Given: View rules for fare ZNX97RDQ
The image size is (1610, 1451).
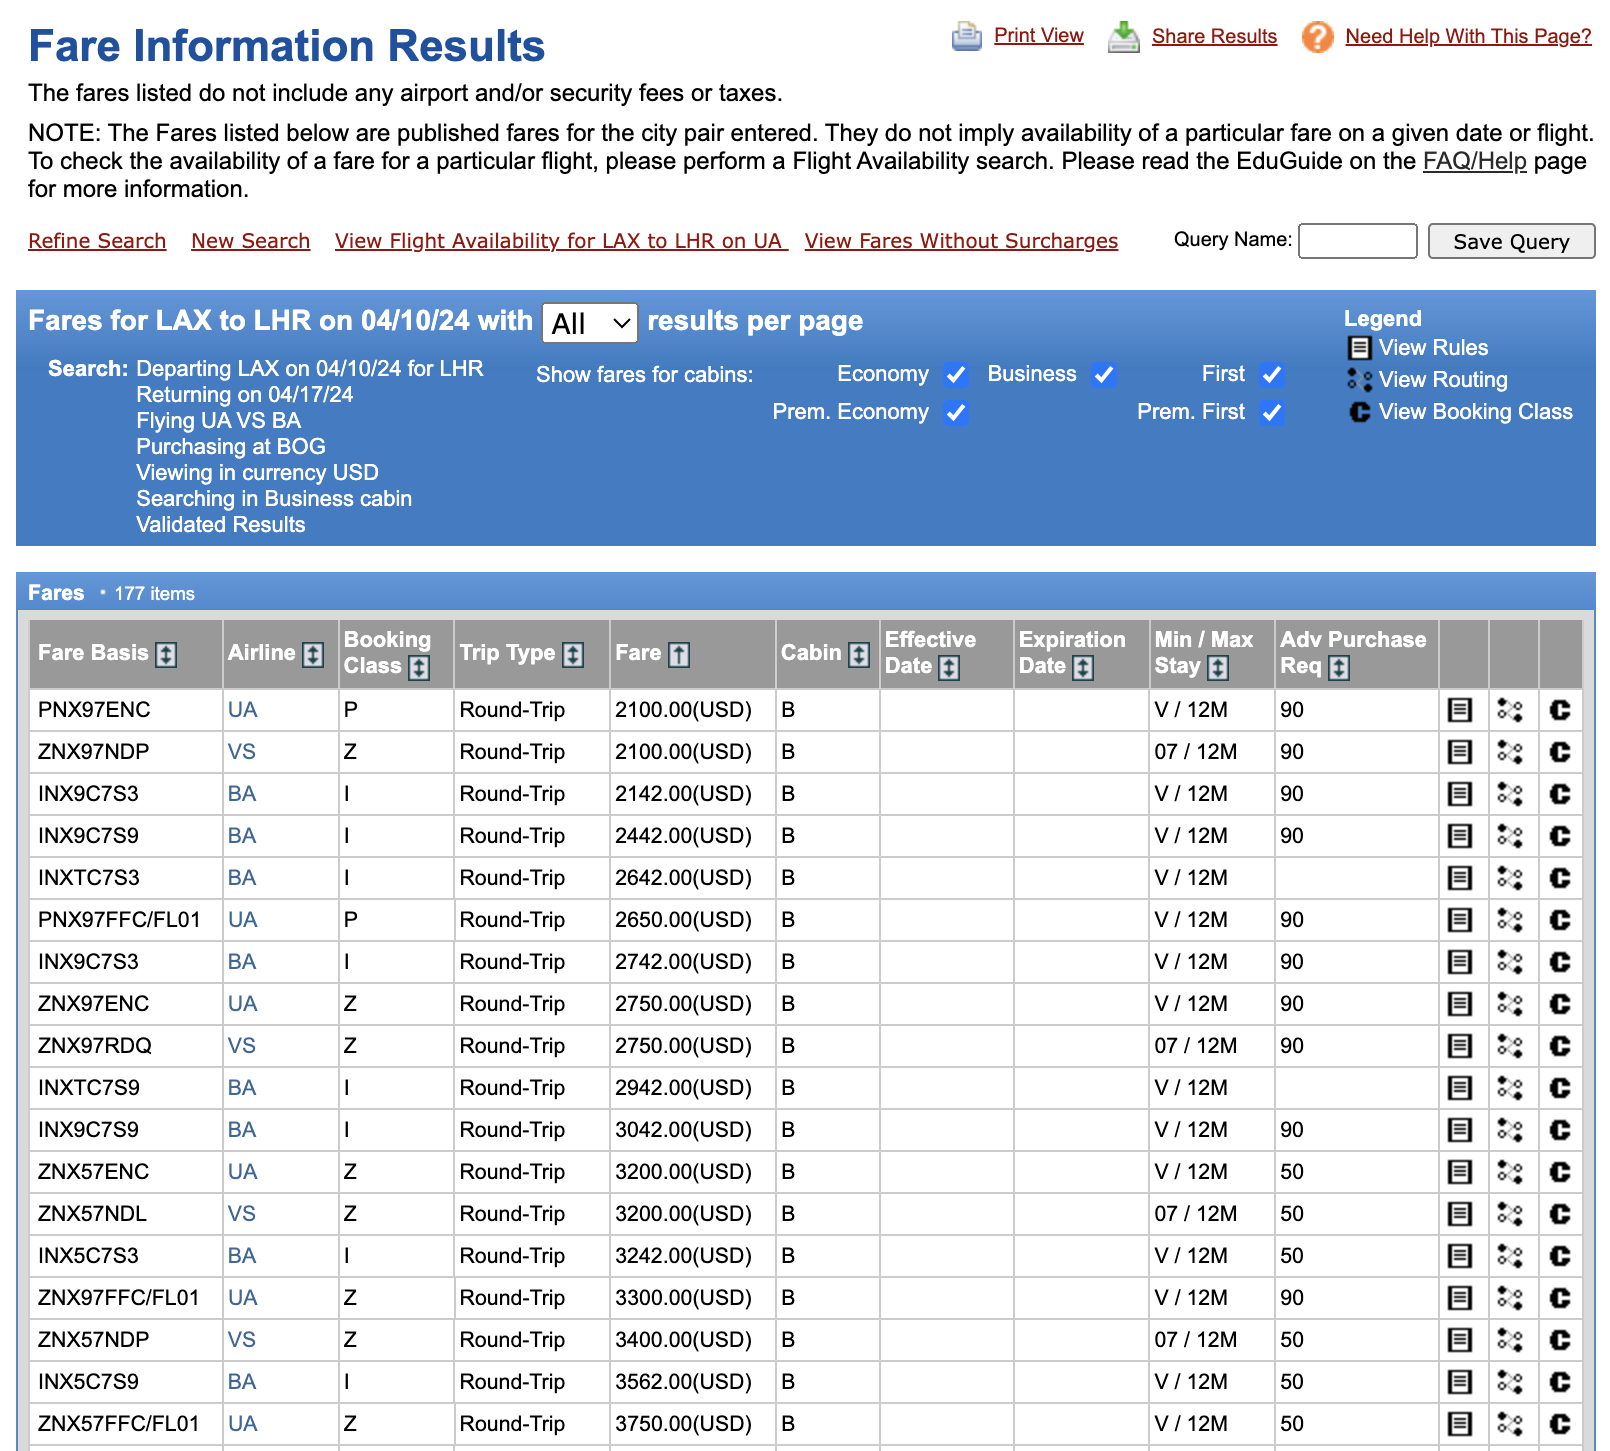Looking at the screenshot, I should pos(1460,1046).
